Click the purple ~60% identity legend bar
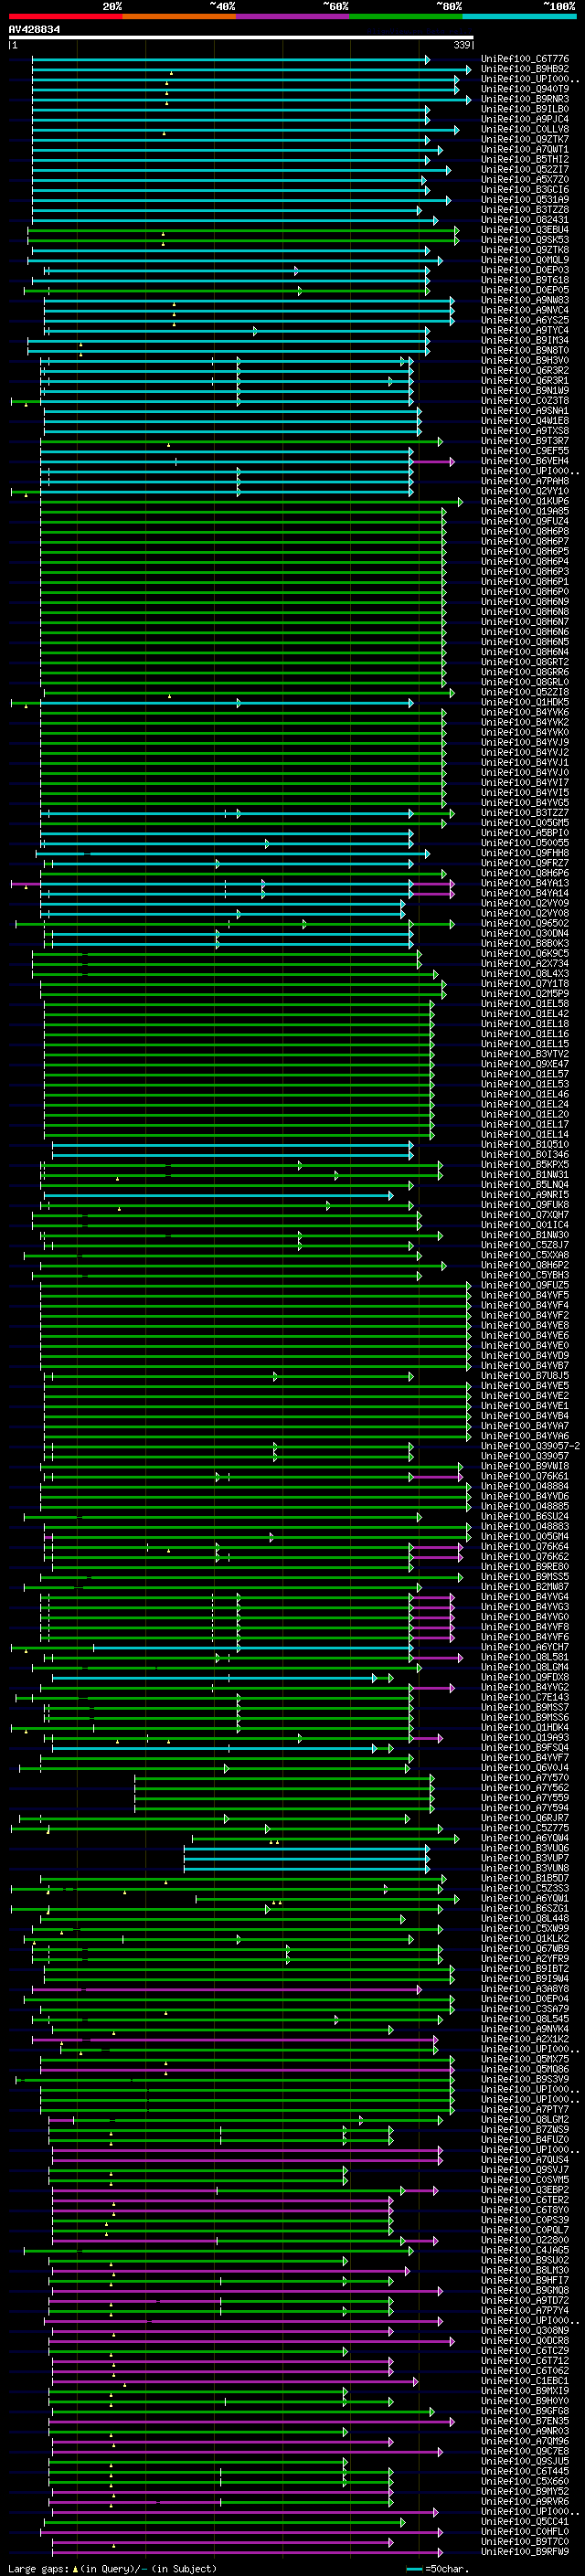 click(x=293, y=17)
